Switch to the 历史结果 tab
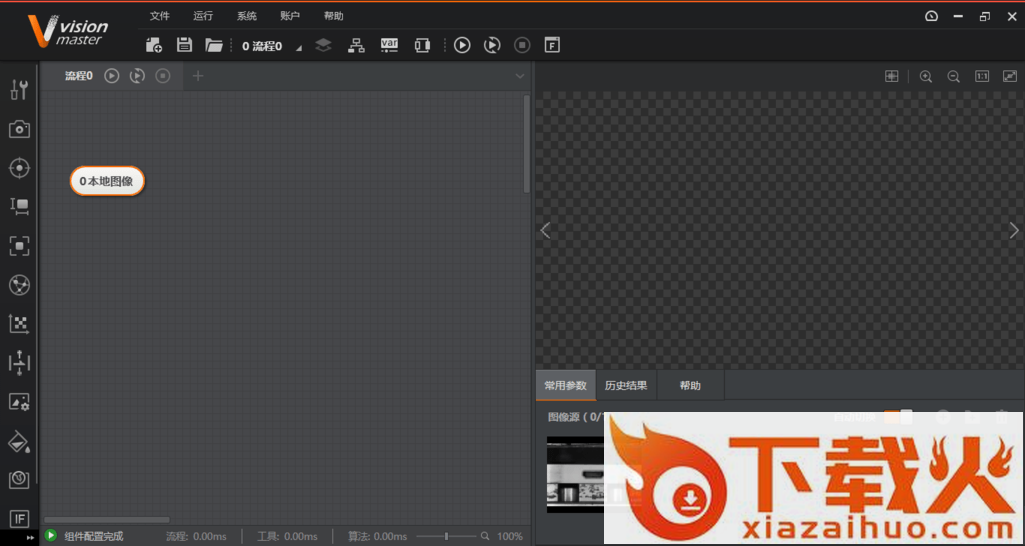The width and height of the screenshot is (1025, 546). (626, 385)
